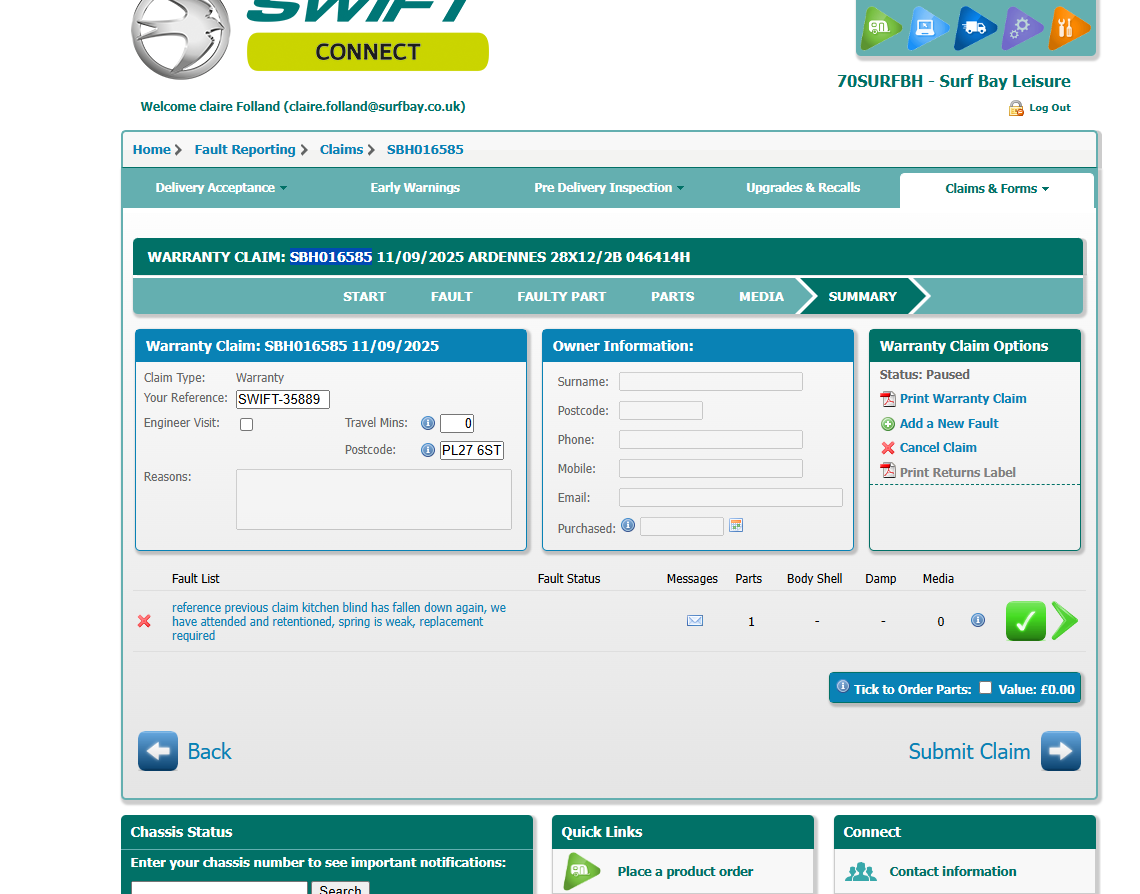Click the chassis Search button
The width and height of the screenshot is (1140, 894).
coord(340,888)
